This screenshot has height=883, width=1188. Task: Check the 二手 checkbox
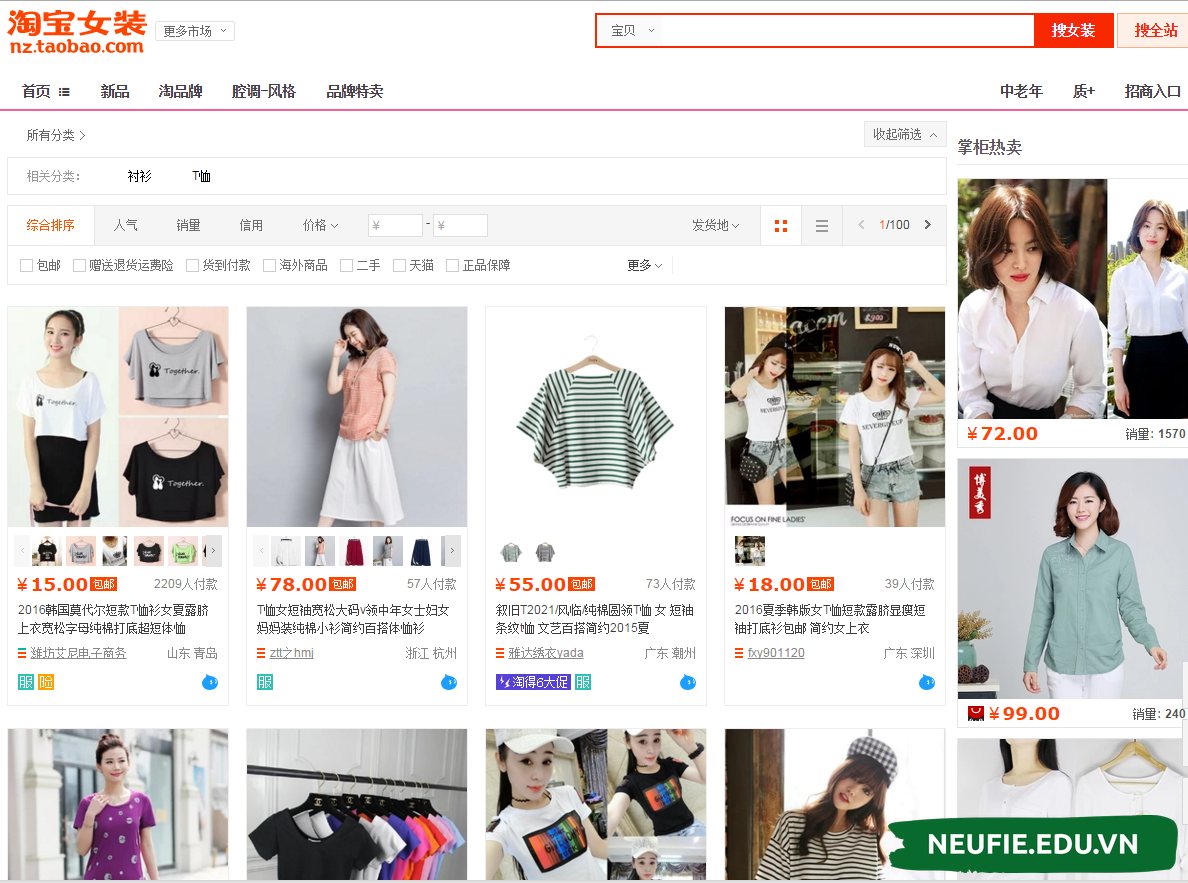pyautogui.click(x=346, y=265)
